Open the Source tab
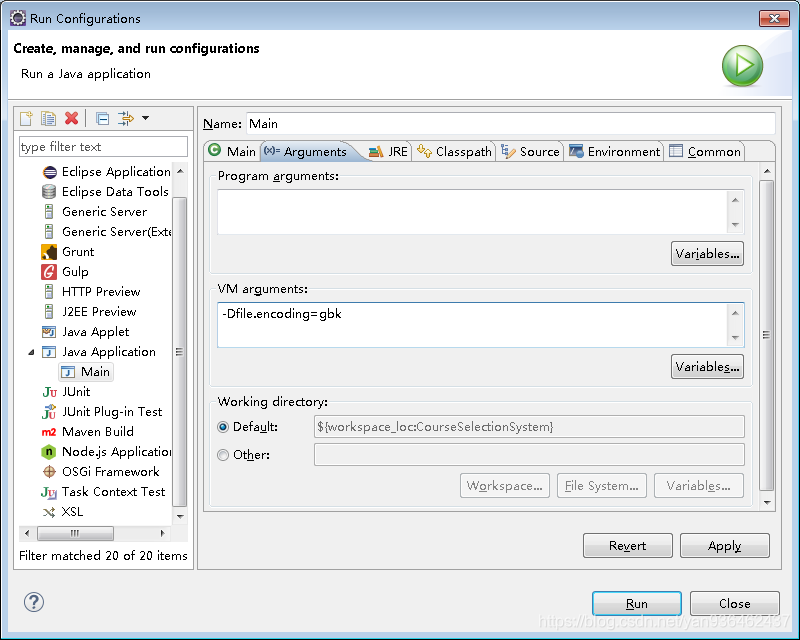Screen dimensions: 800x640 (530, 152)
